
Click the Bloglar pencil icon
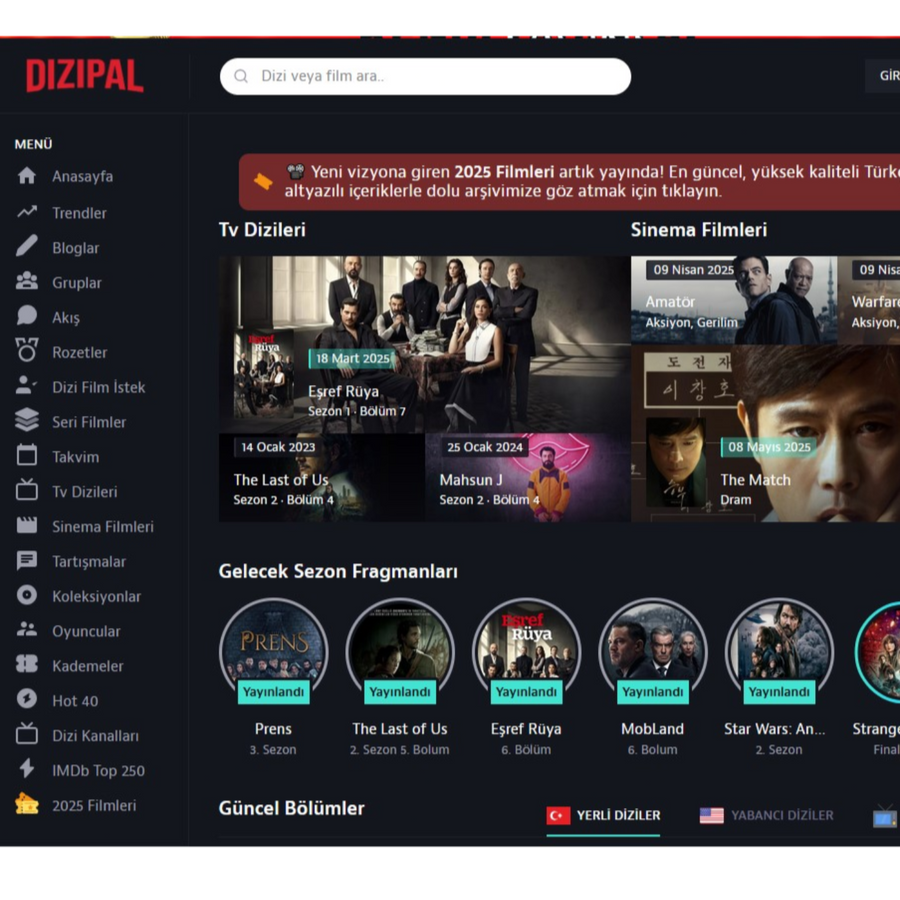(26, 246)
